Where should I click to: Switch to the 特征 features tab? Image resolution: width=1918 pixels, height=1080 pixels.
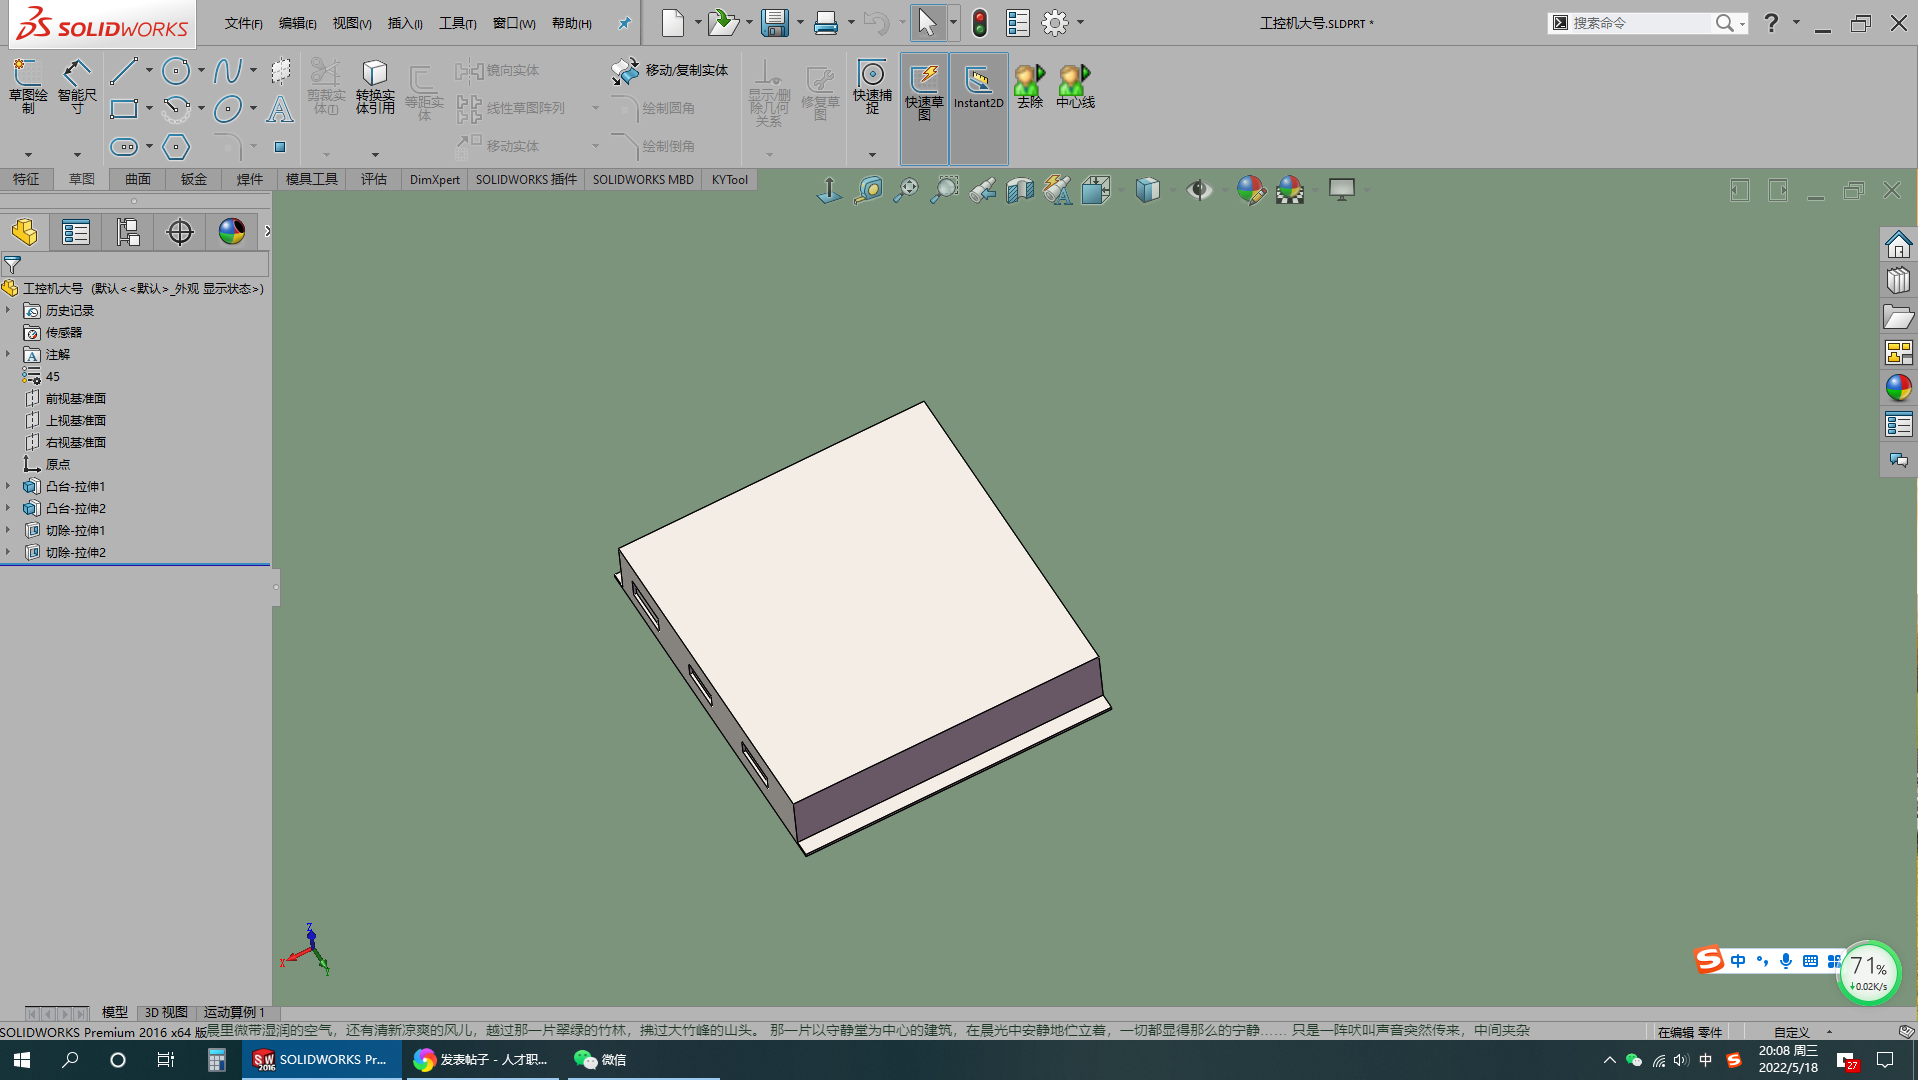pyautogui.click(x=27, y=179)
